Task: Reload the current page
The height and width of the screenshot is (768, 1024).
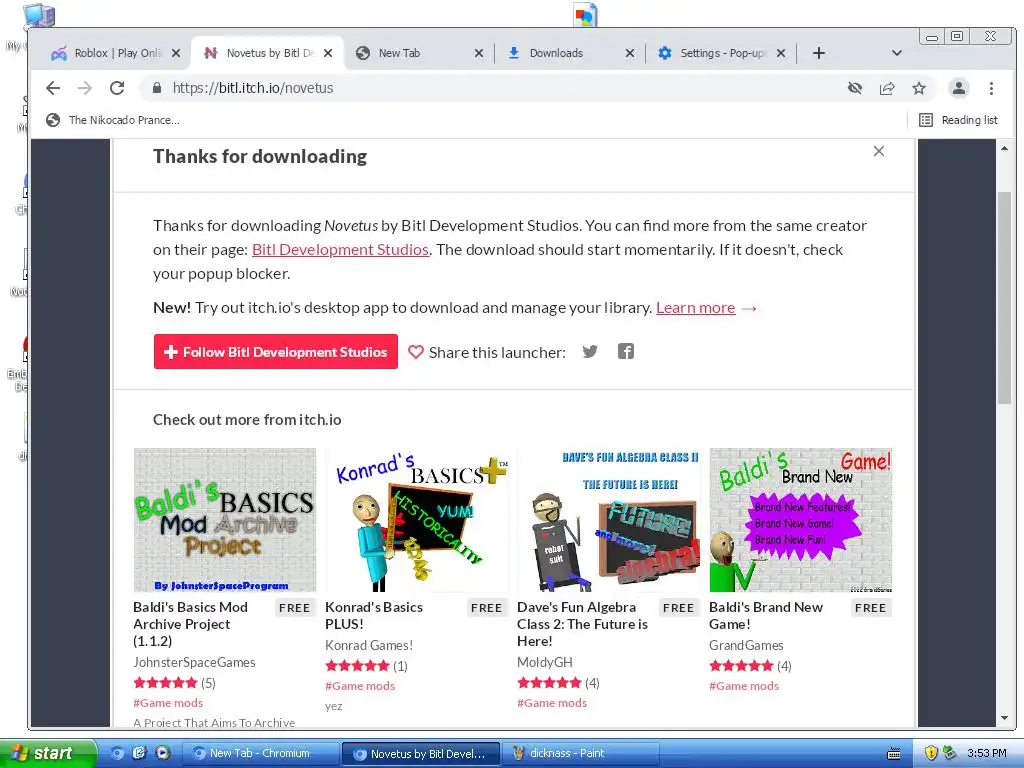Action: pyautogui.click(x=117, y=88)
